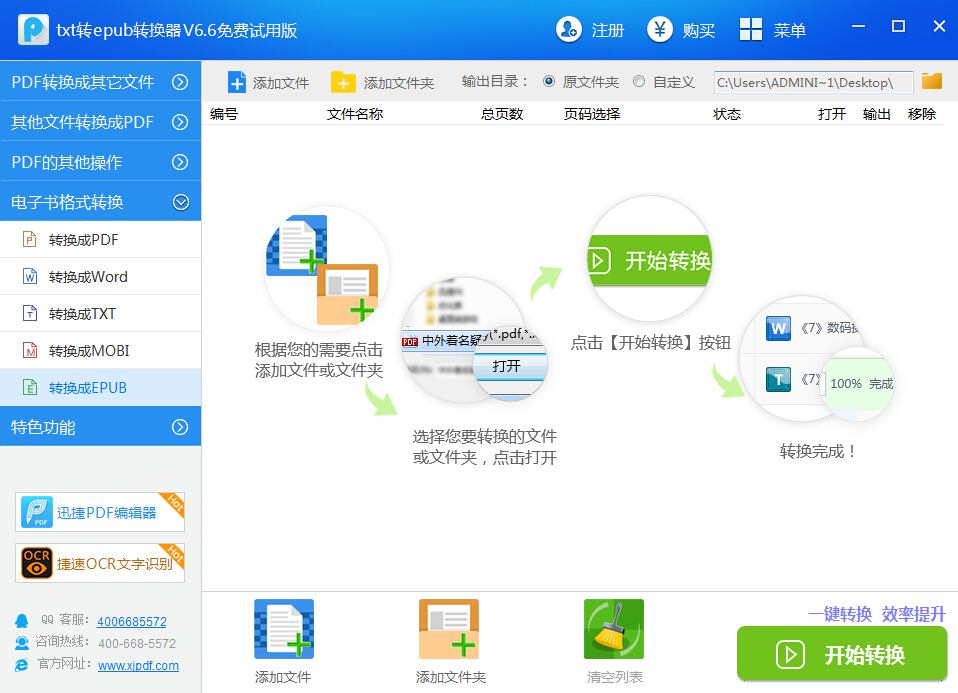Open the 捷速OCR文字识别 promo banner
The width and height of the screenshot is (958, 693).
[100, 563]
